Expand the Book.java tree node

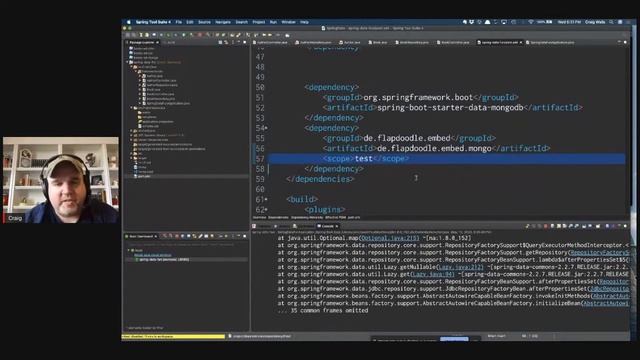pos(140,89)
